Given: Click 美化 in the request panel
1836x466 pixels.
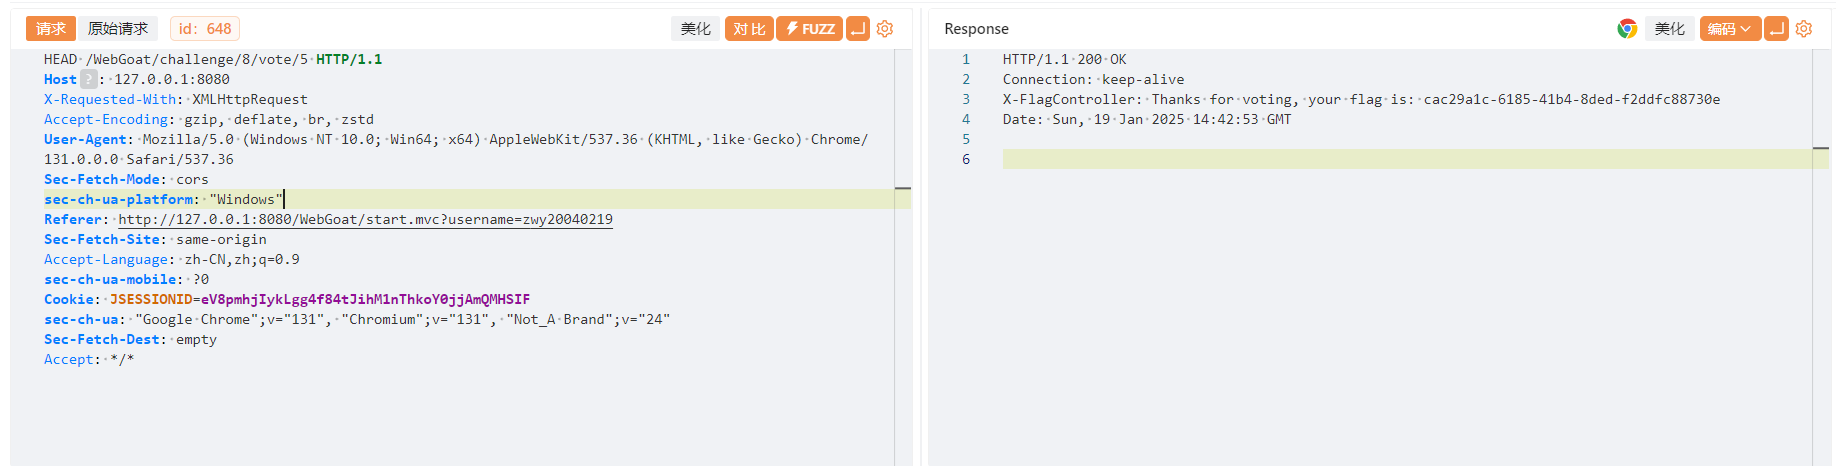Looking at the screenshot, I should pyautogui.click(x=695, y=29).
